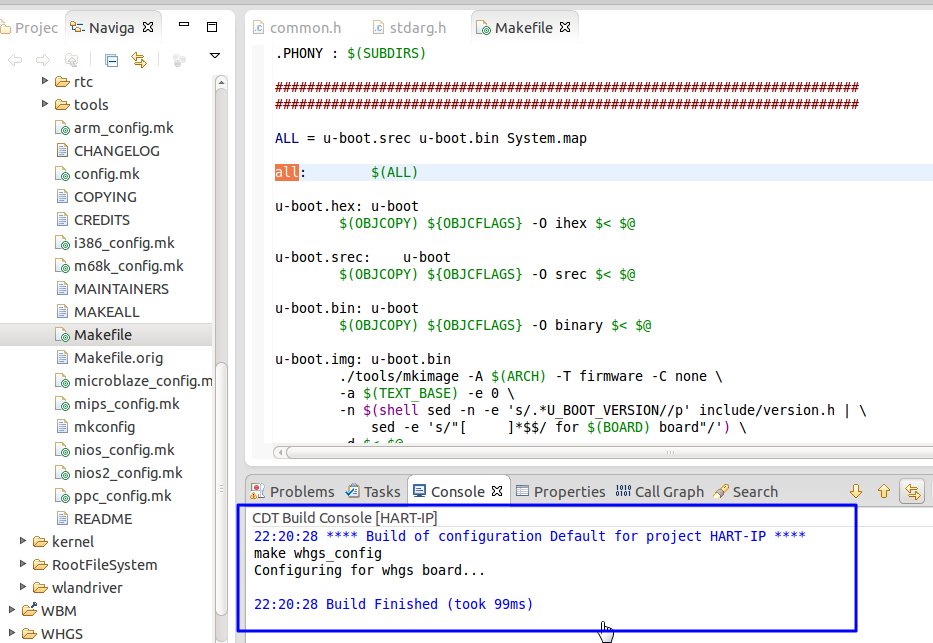Toggle Link with Editor in Navigator

pyautogui.click(x=139, y=60)
